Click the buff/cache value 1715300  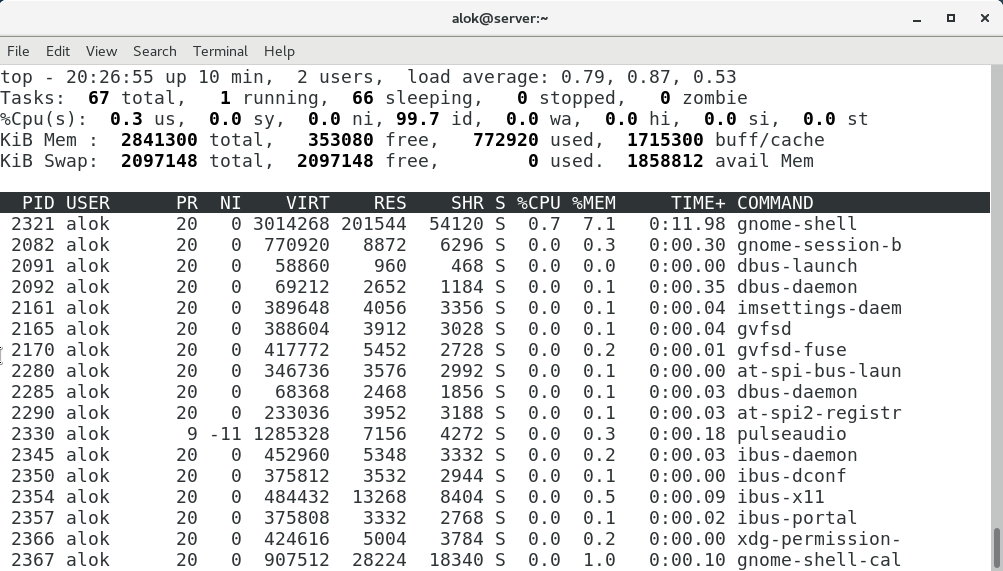[x=665, y=140]
